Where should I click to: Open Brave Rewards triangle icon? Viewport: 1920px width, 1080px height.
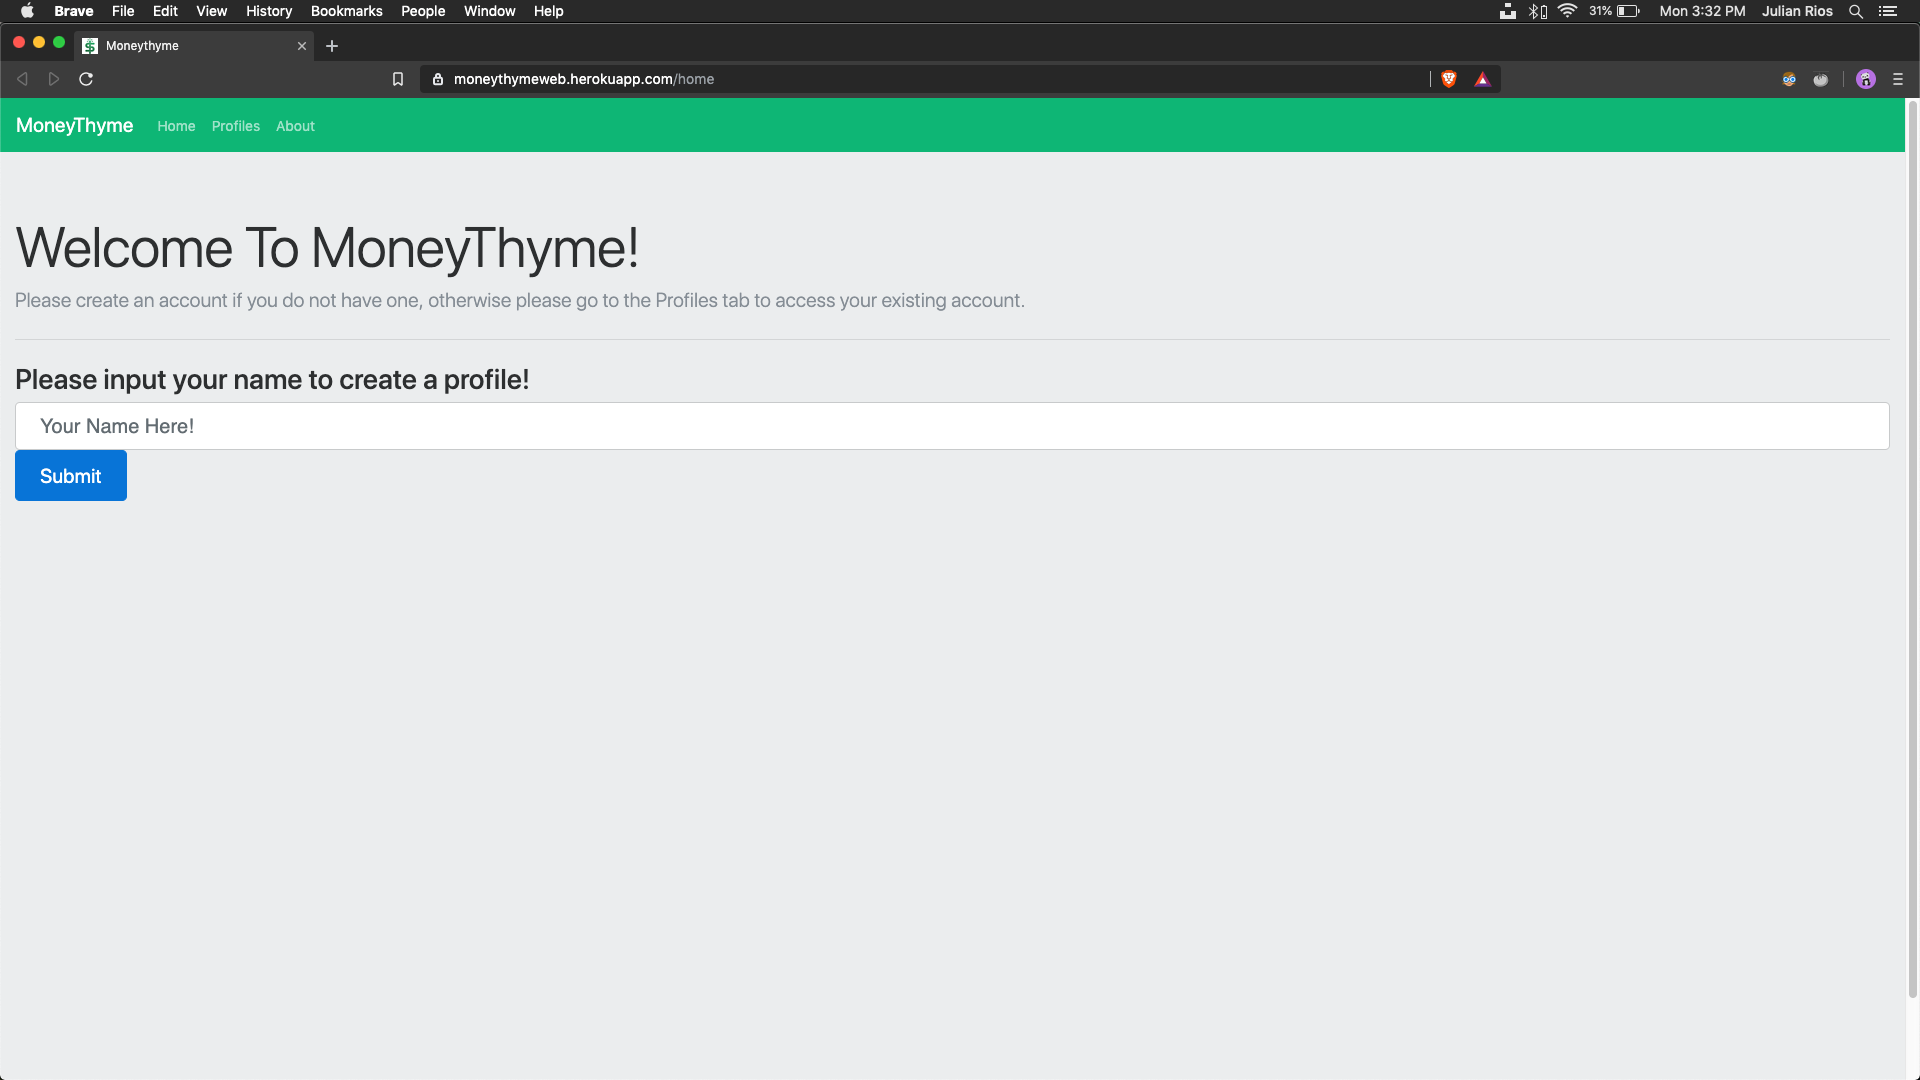pos(1483,79)
